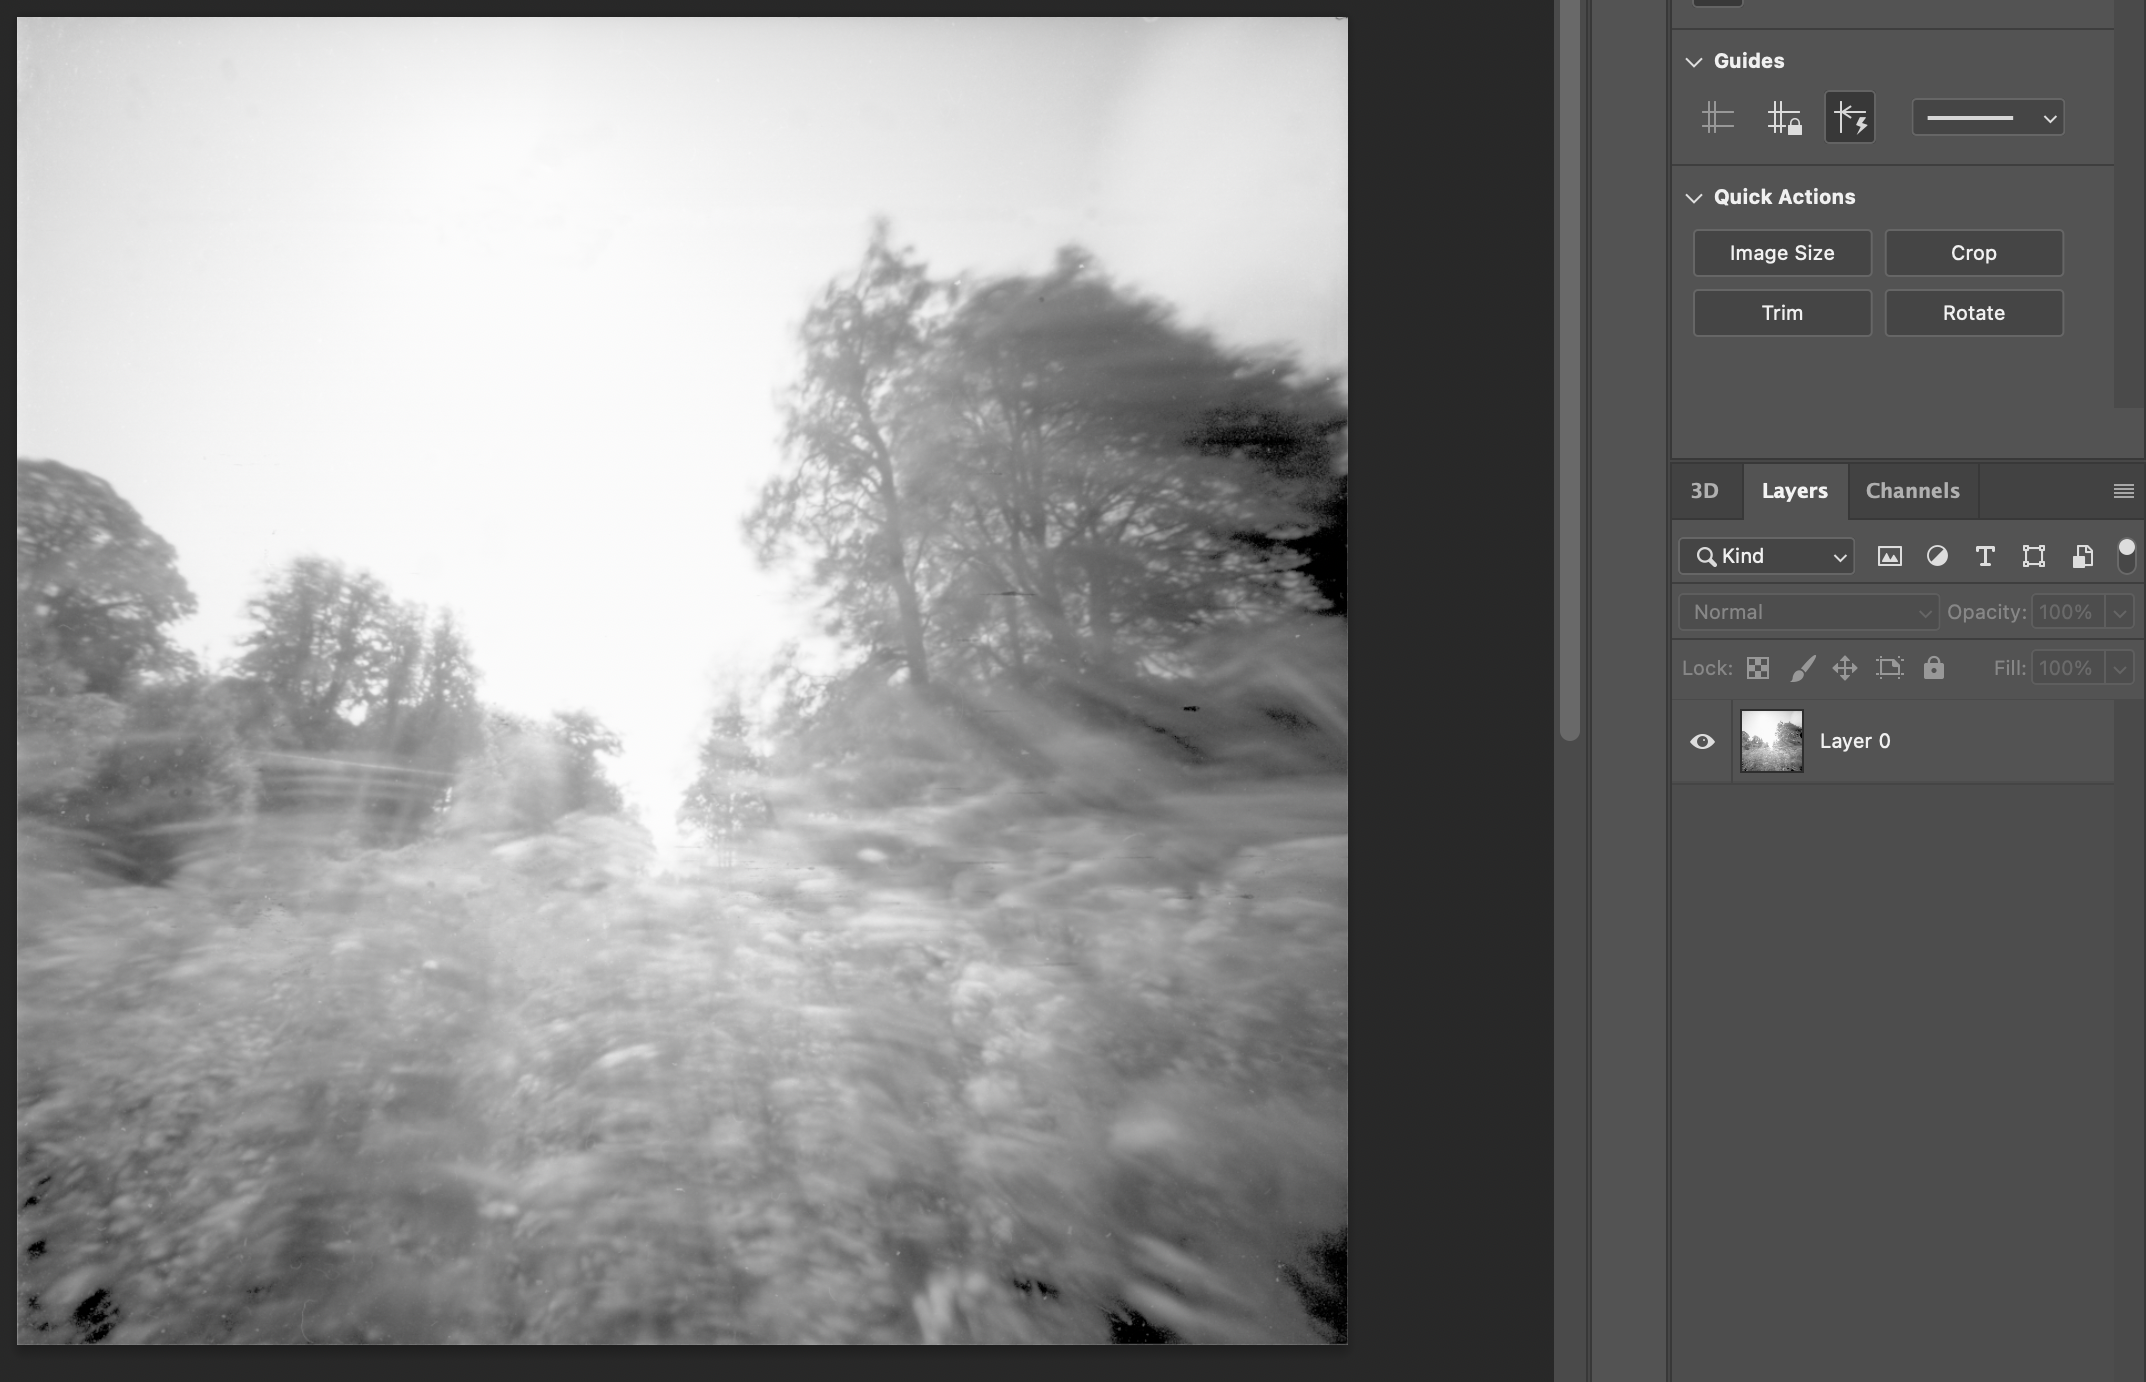Click the Opacity value field
Screen dimensions: 2146x1382
click(2067, 612)
